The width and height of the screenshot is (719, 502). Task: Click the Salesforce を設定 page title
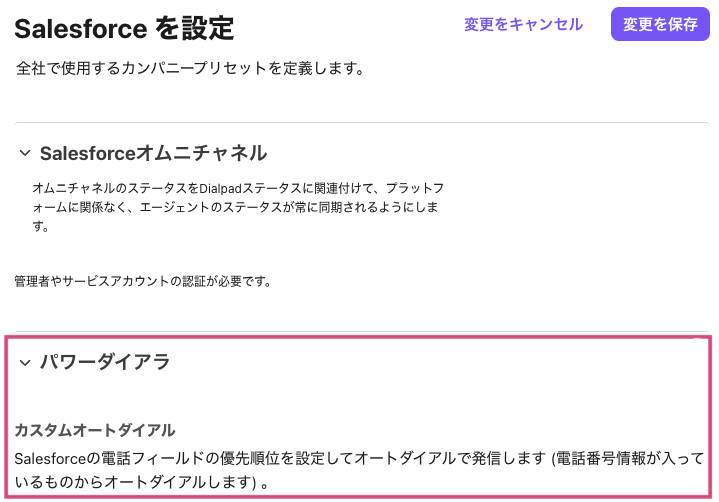124,28
